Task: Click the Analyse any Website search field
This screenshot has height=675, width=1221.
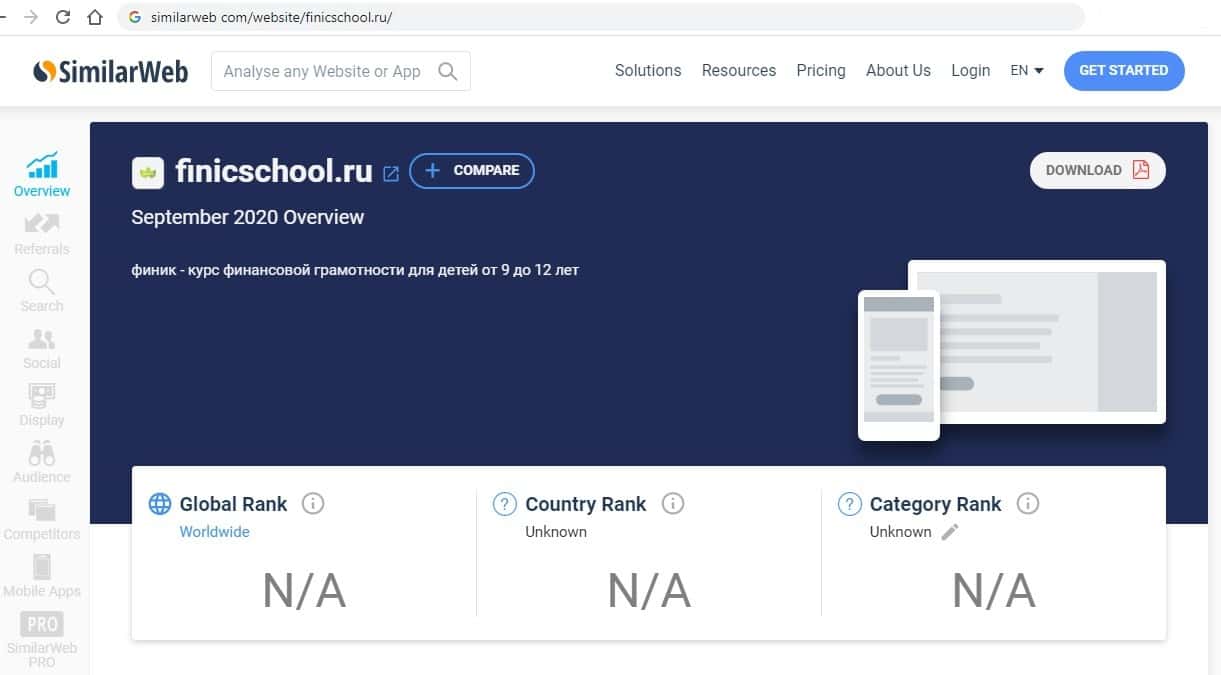Action: (x=323, y=72)
